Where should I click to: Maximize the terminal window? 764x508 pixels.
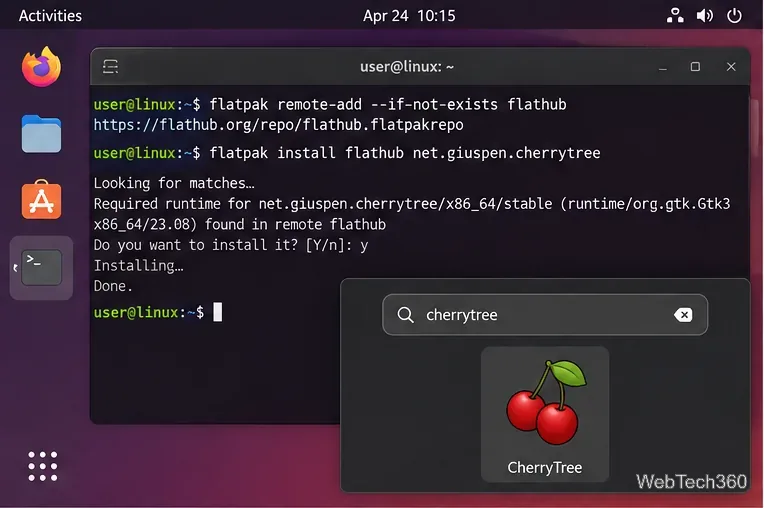point(695,67)
